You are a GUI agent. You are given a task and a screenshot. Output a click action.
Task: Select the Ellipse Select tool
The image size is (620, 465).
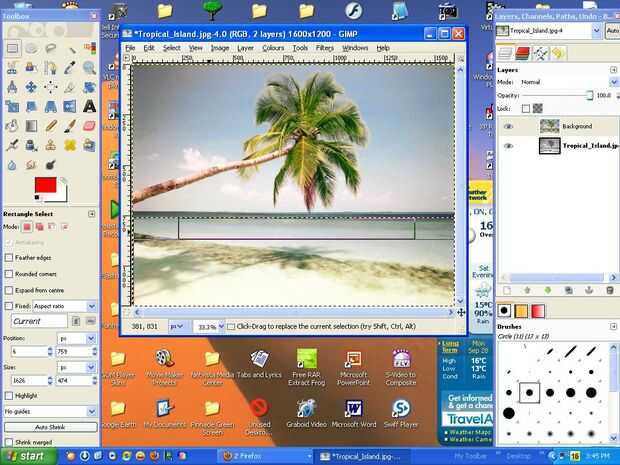(x=32, y=49)
